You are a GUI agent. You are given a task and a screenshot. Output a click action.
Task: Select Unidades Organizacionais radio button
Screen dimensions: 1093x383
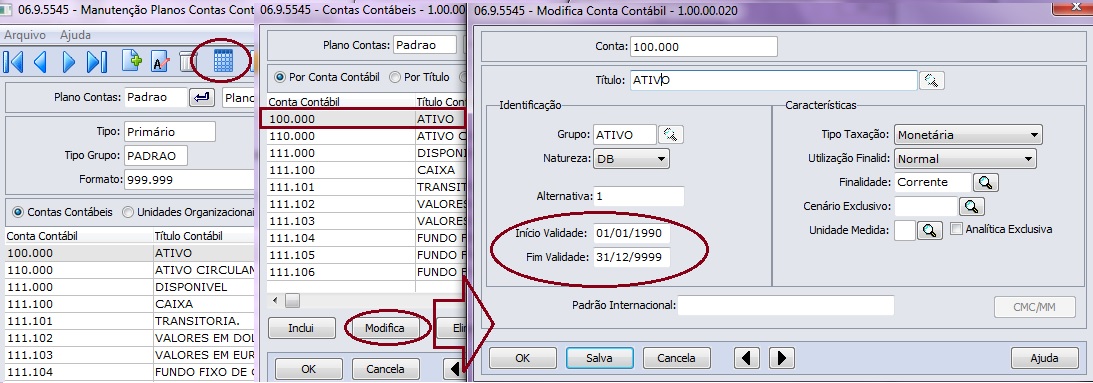click(x=128, y=211)
